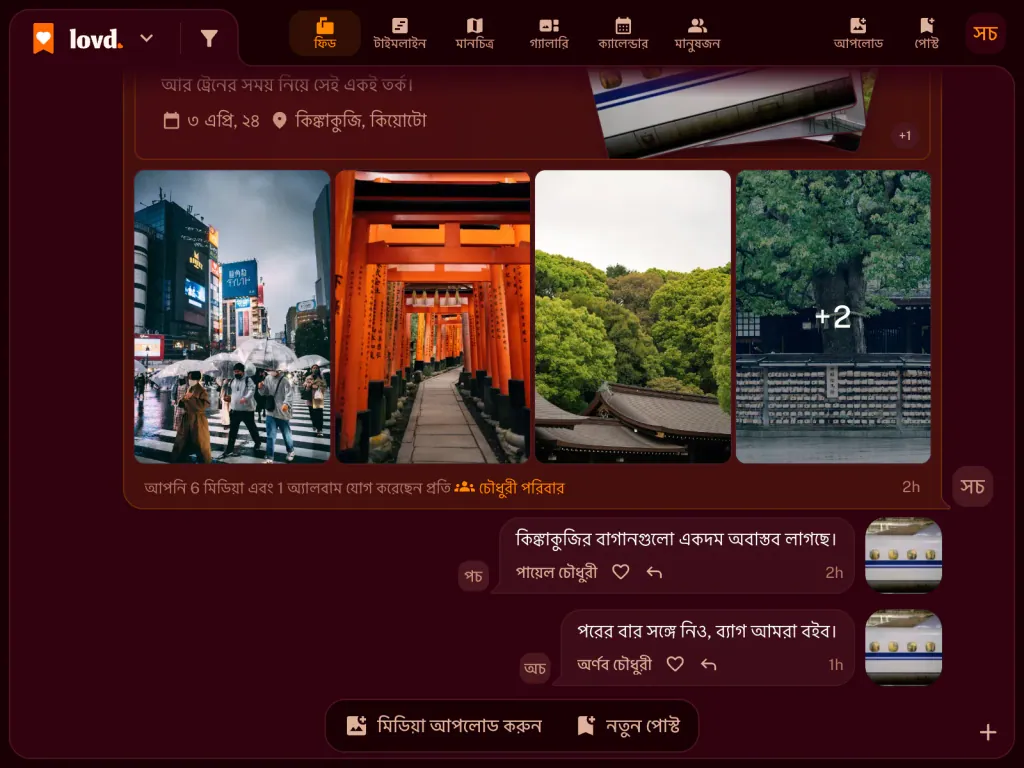Click the অচ avatar badge
The image size is (1024, 768).
pos(535,668)
